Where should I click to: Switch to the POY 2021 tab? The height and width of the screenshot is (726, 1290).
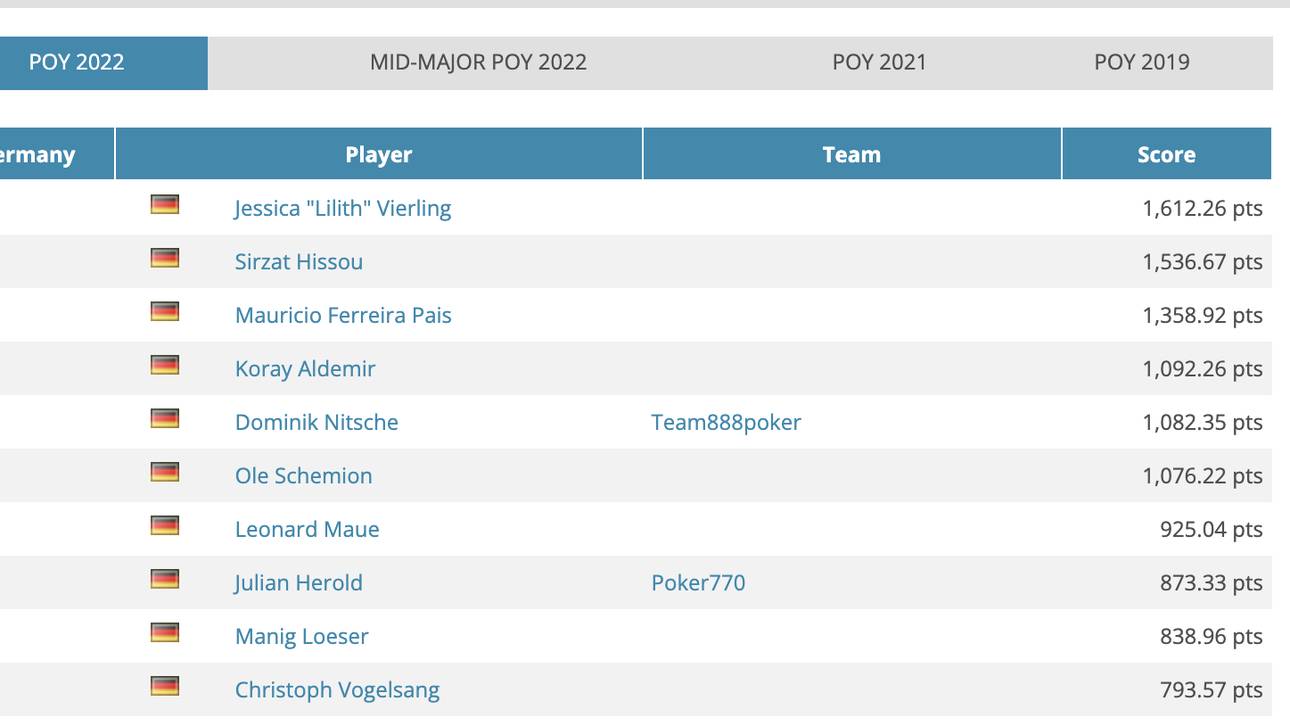[x=878, y=62]
